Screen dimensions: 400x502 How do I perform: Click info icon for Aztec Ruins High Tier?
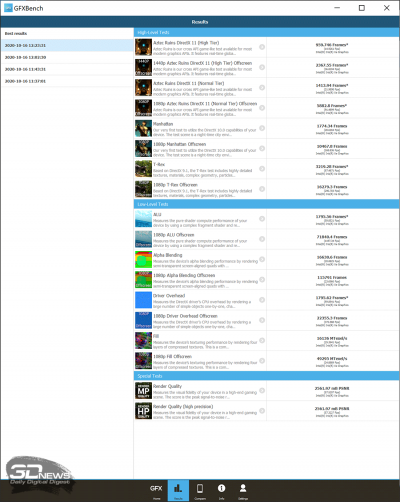pos(262,47)
